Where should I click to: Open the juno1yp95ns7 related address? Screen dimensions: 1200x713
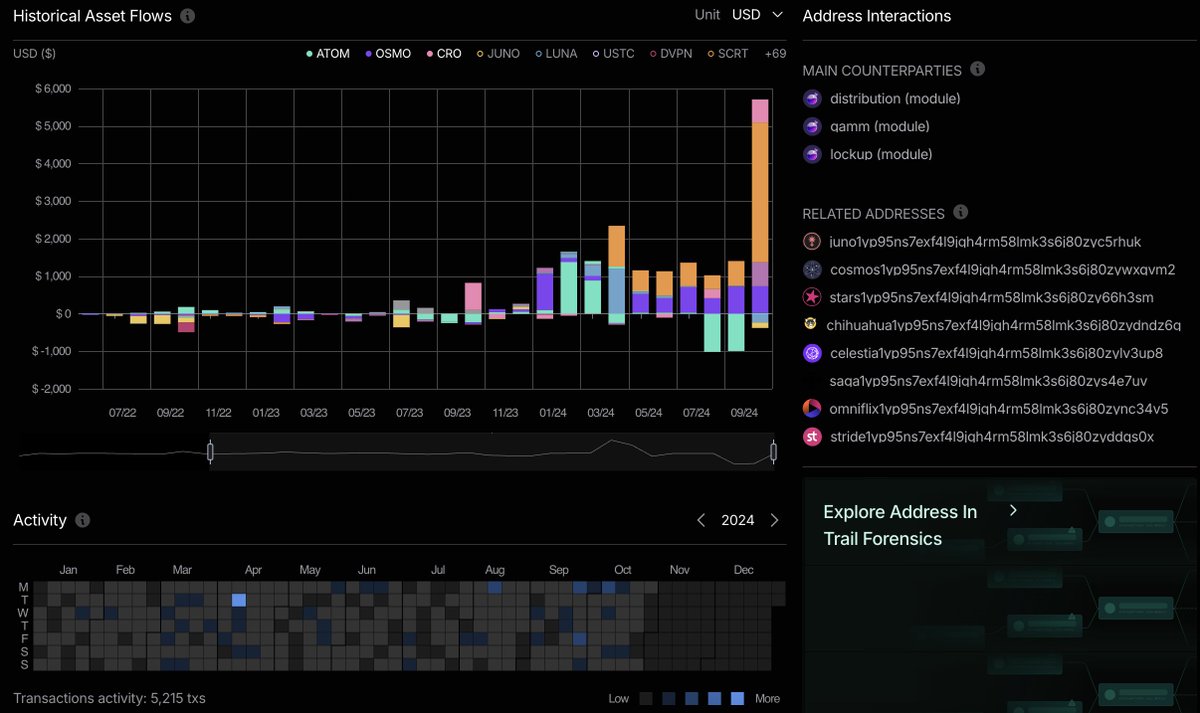tap(985, 241)
